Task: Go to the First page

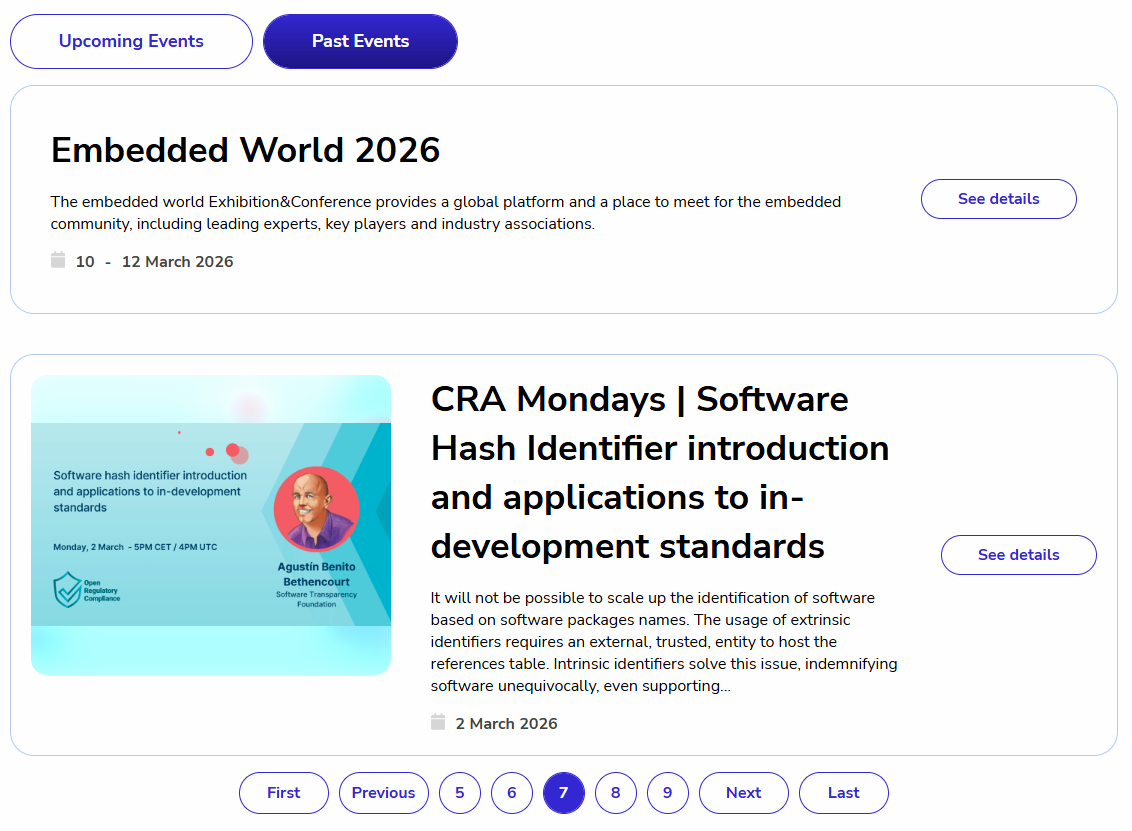Action: [x=284, y=793]
